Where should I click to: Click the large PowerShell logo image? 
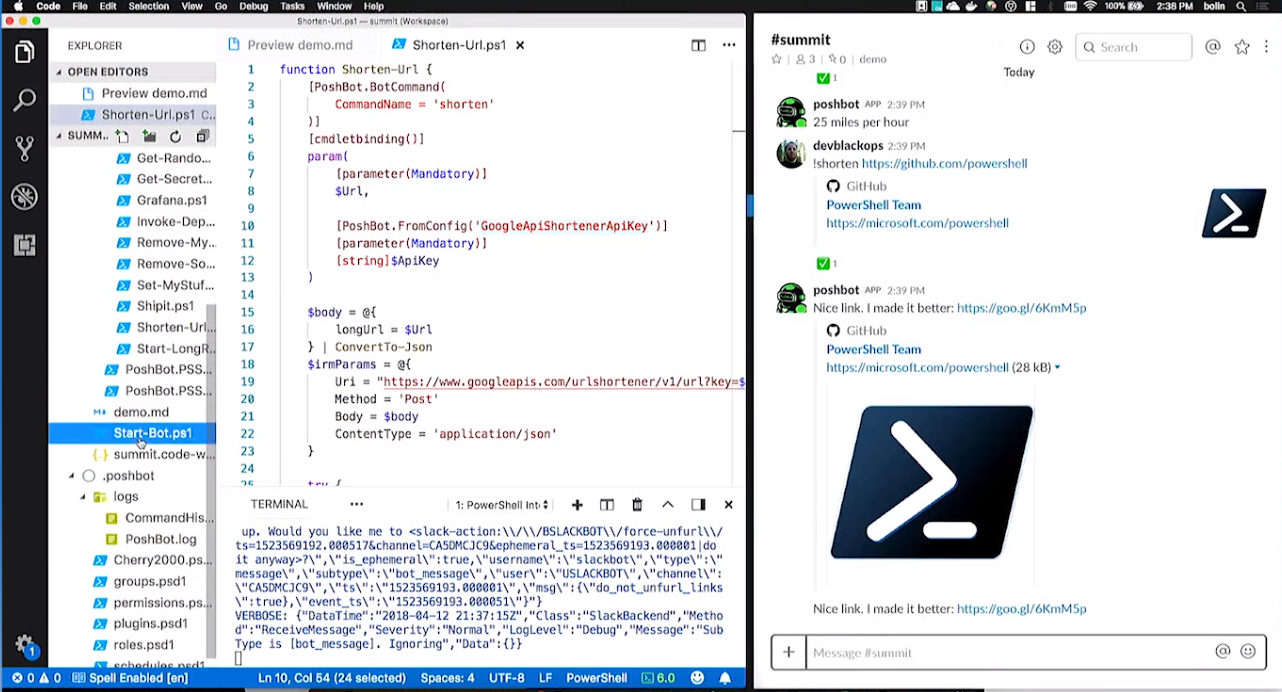point(931,483)
